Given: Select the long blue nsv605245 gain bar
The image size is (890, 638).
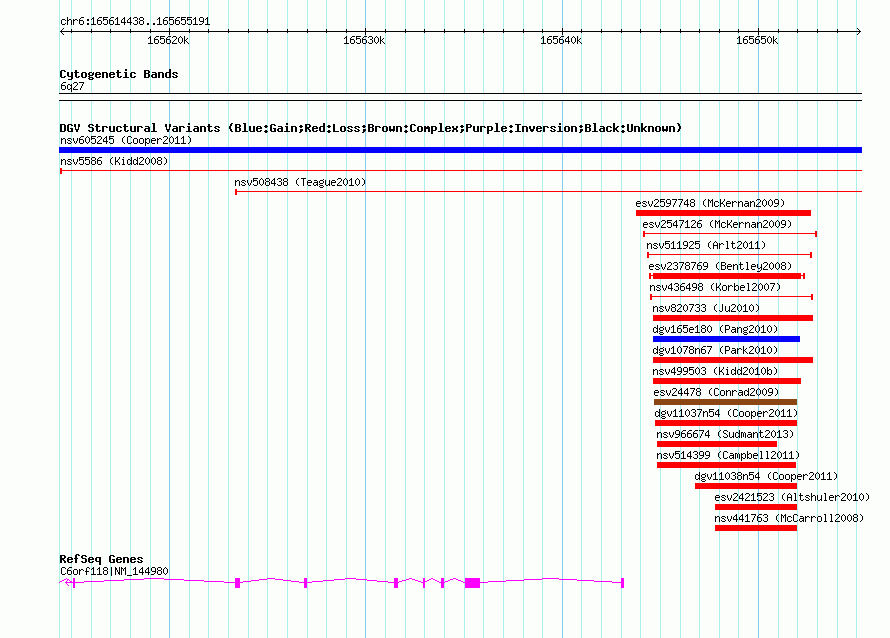Looking at the screenshot, I should click(460, 150).
